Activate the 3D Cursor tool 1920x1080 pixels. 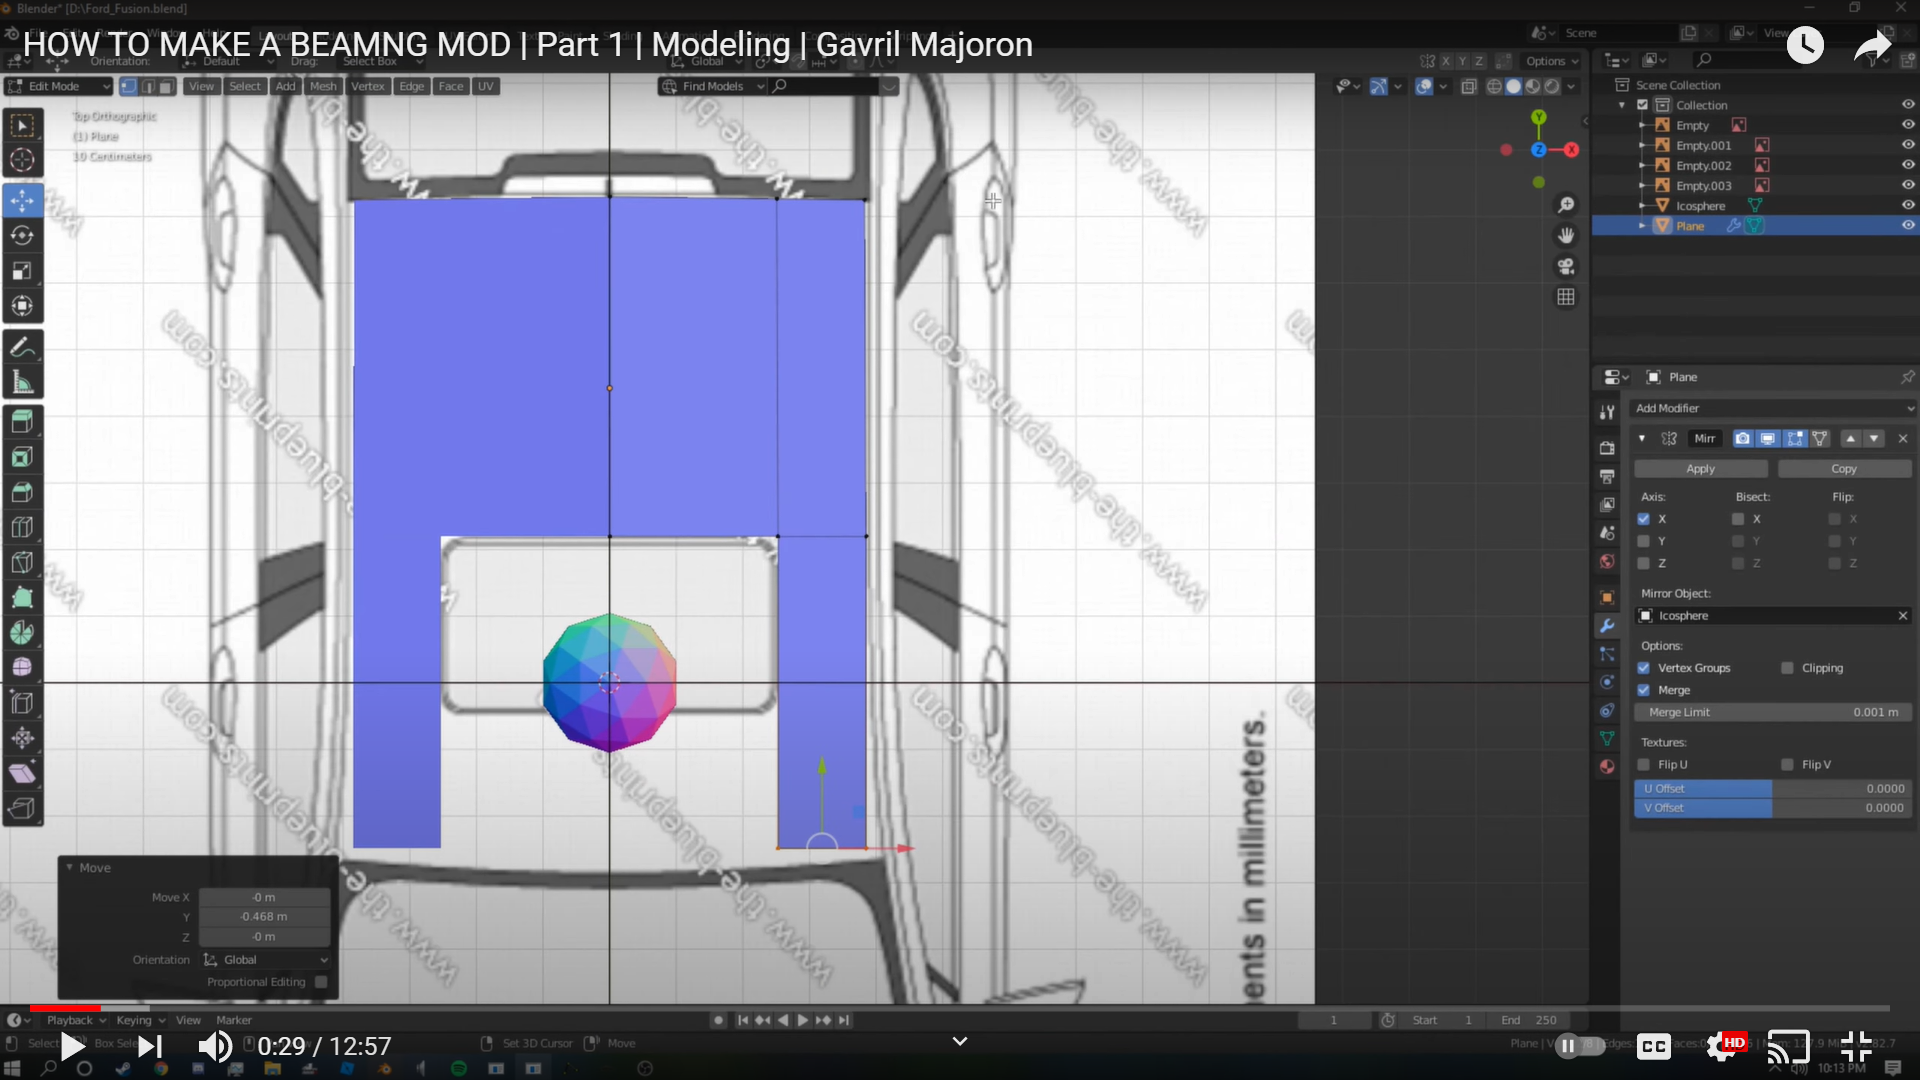(x=22, y=160)
